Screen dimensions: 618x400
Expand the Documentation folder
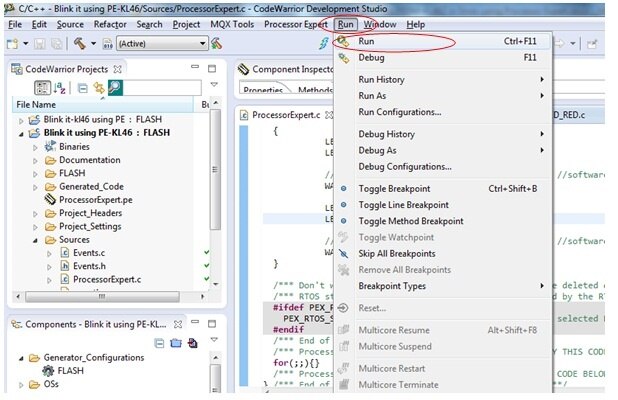(x=35, y=160)
